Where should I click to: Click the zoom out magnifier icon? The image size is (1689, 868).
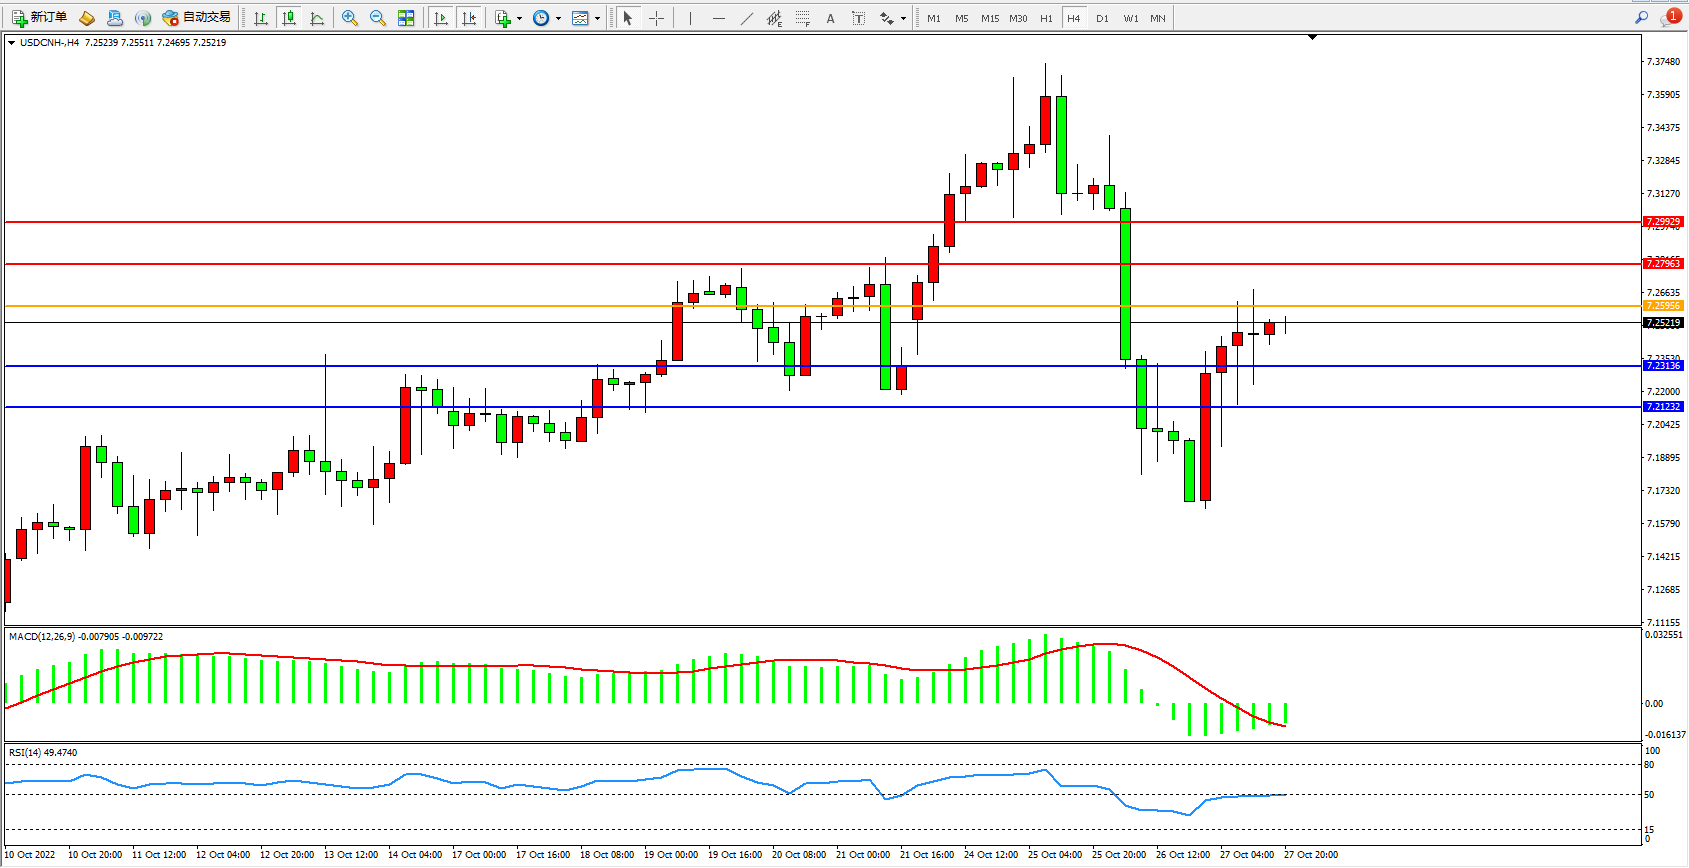point(378,18)
